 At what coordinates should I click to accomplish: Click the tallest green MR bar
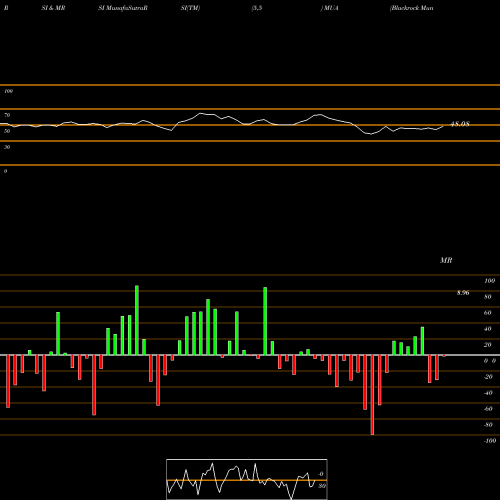pos(137,320)
